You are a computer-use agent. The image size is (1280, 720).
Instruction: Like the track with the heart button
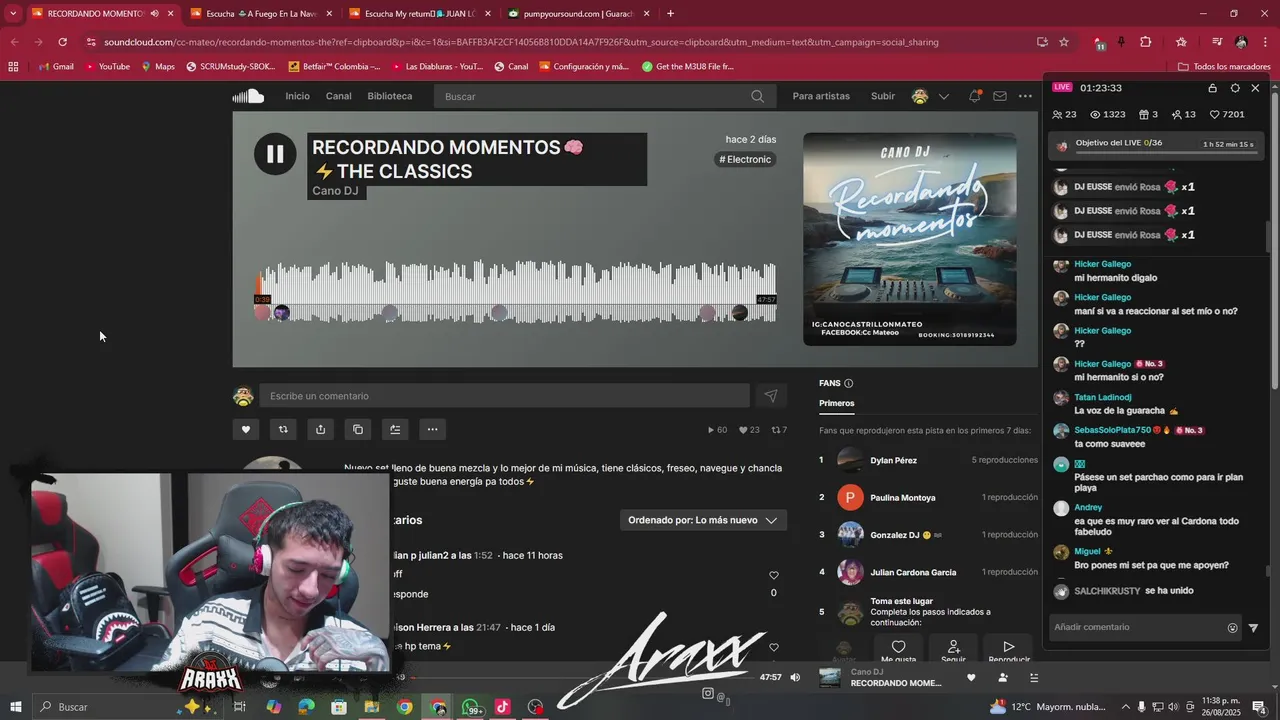point(246,429)
